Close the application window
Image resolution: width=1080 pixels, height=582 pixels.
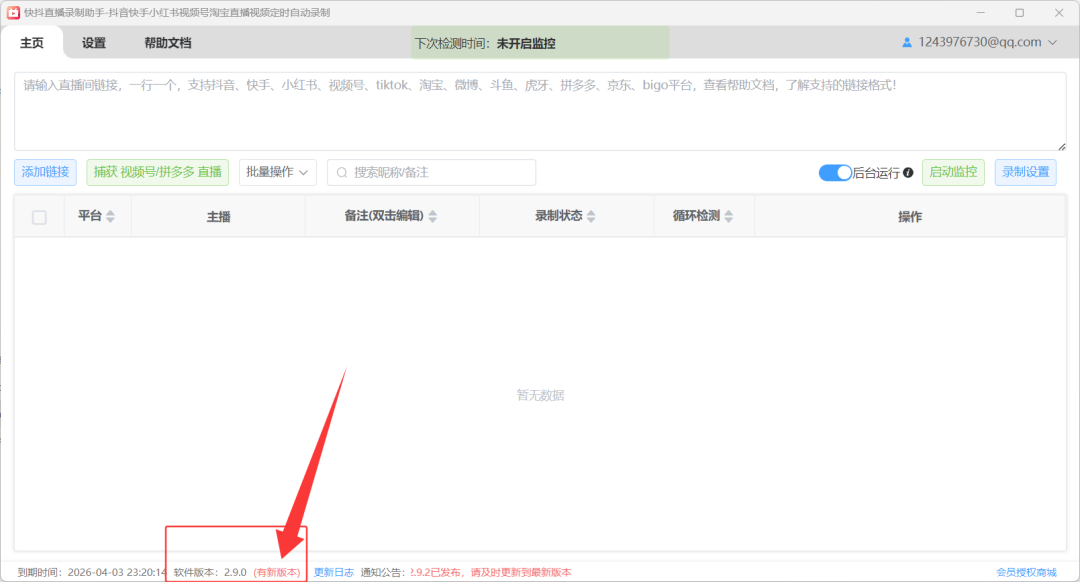[x=1059, y=12]
